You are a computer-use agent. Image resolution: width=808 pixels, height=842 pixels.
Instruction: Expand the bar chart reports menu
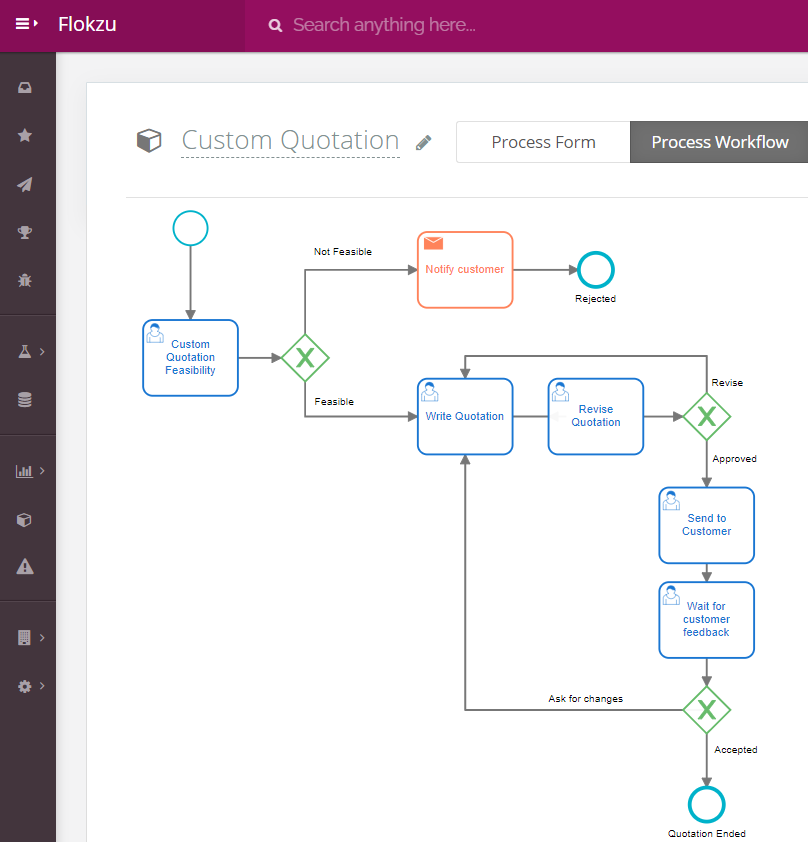point(28,471)
